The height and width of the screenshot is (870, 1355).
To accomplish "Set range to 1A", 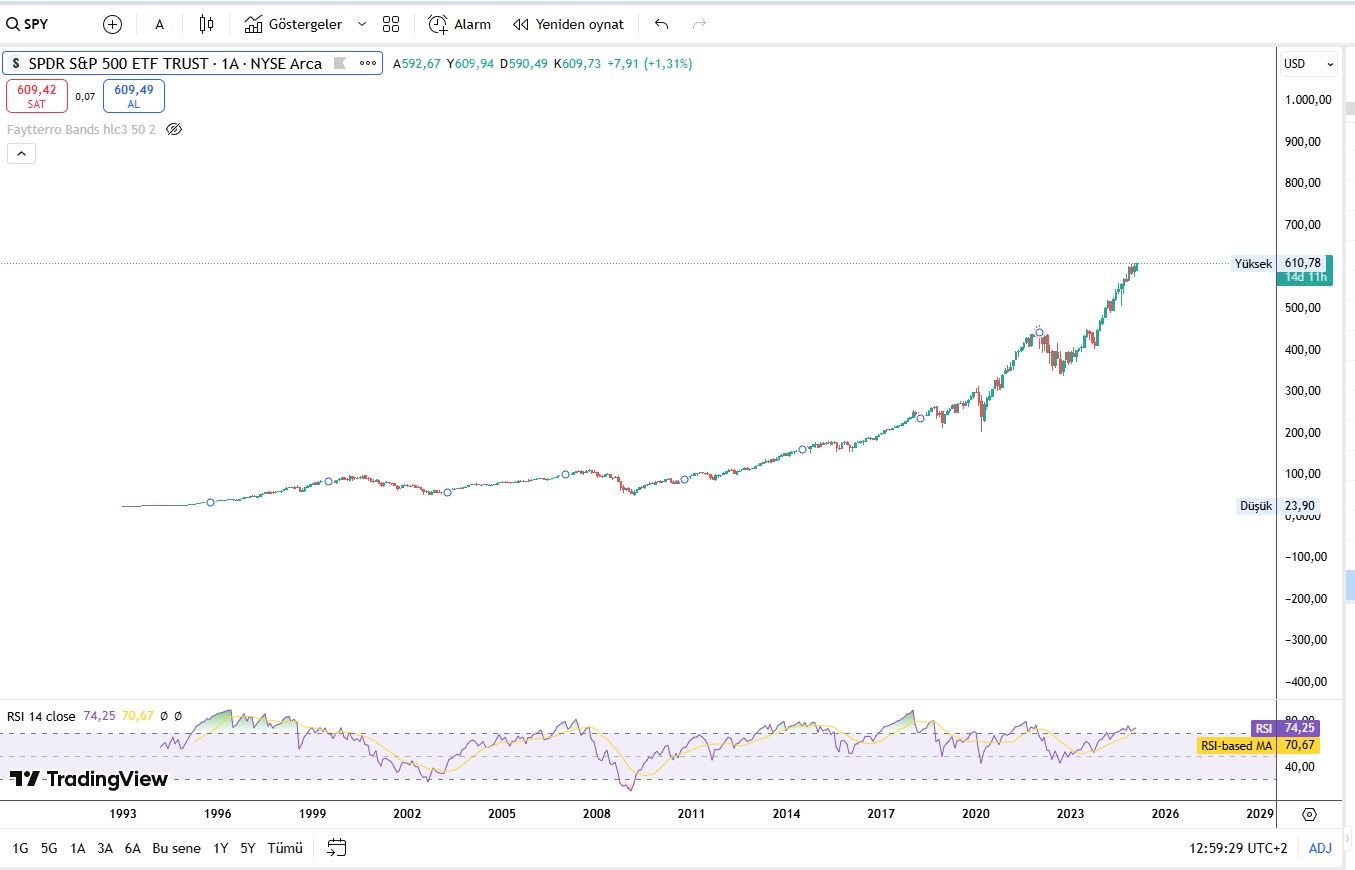I will [x=77, y=848].
